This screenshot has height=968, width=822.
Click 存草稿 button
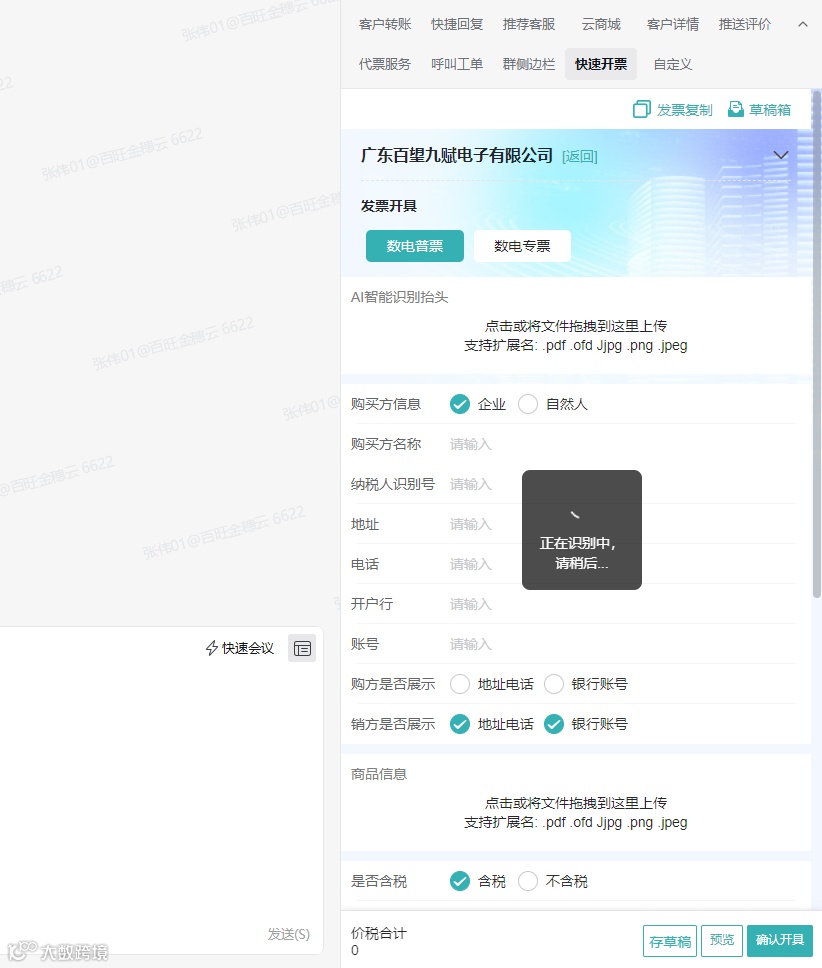[x=670, y=941]
